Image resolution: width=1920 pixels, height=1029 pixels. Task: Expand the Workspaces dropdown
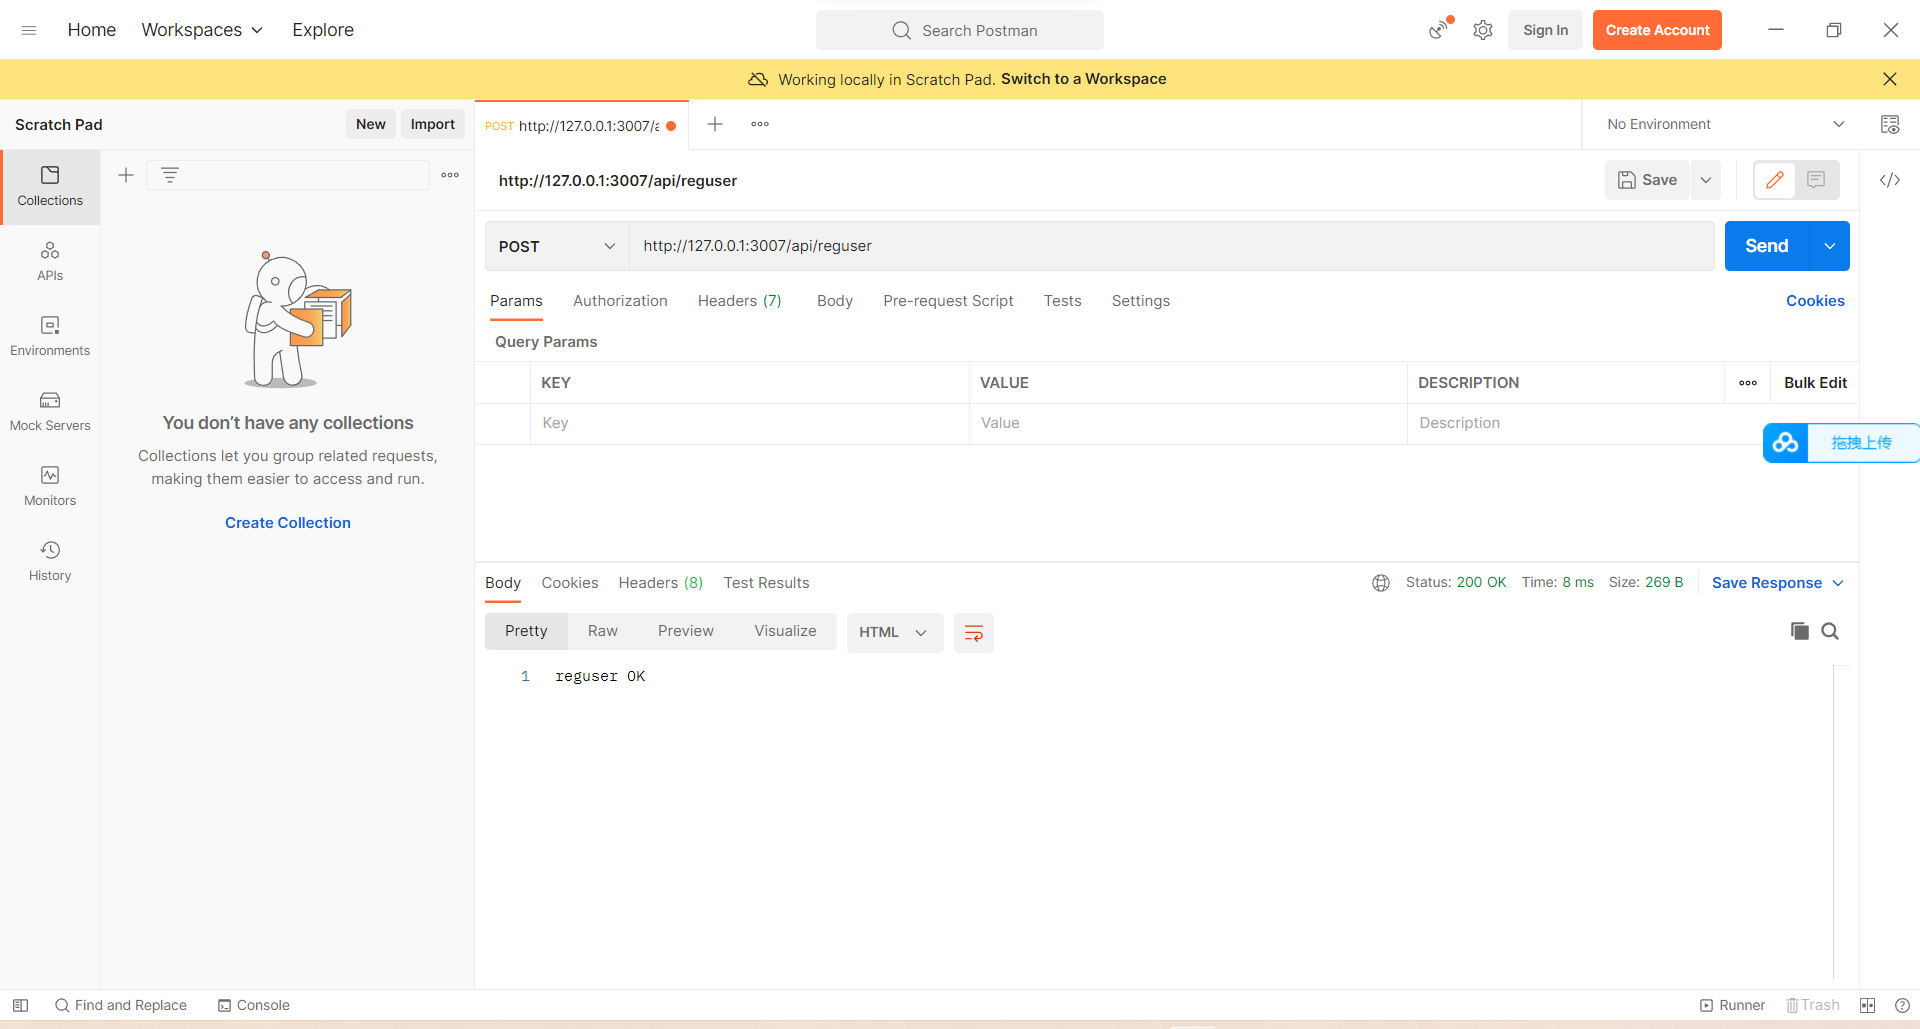pos(202,30)
